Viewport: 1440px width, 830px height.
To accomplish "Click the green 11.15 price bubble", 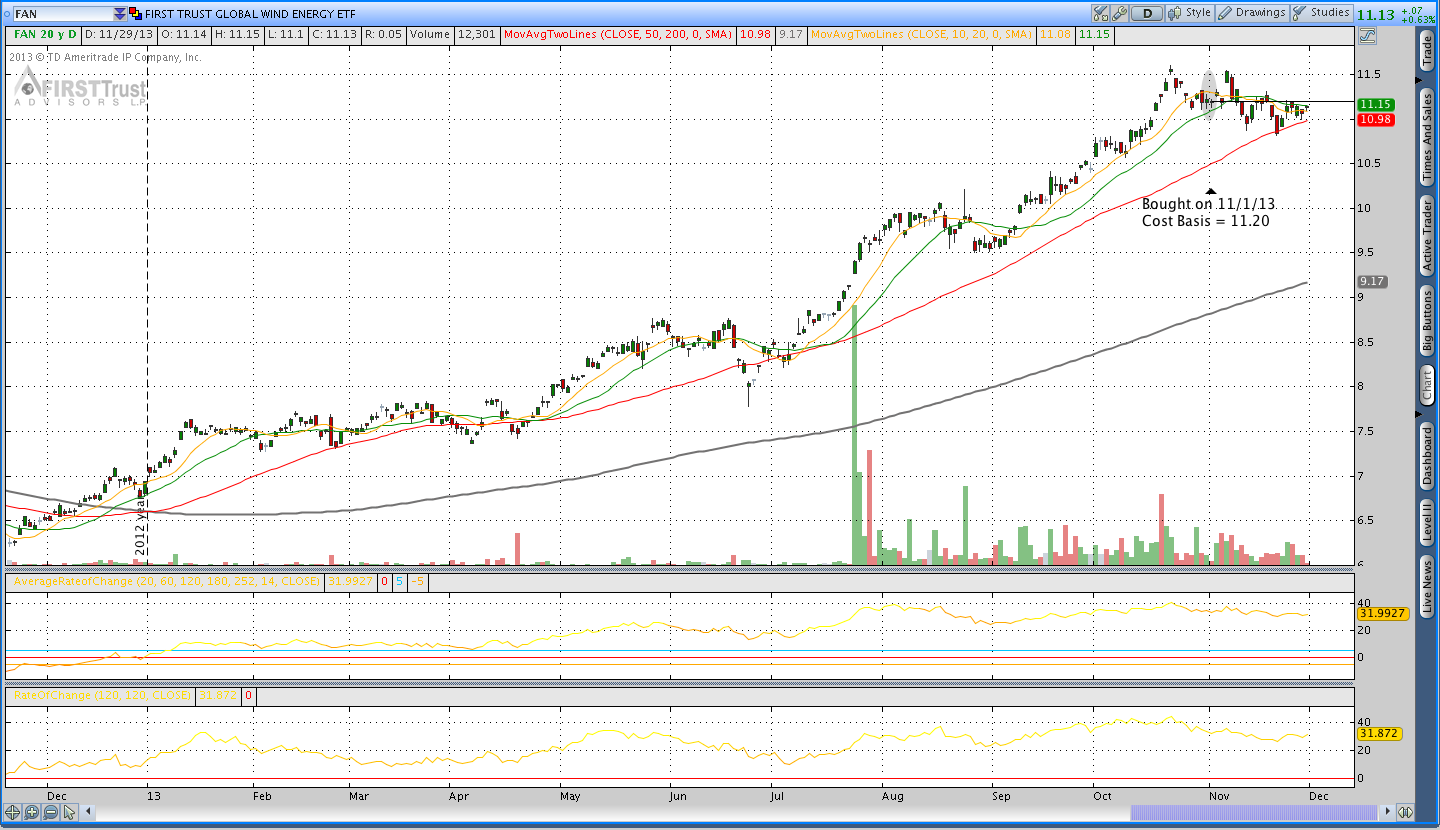I will (x=1376, y=104).
